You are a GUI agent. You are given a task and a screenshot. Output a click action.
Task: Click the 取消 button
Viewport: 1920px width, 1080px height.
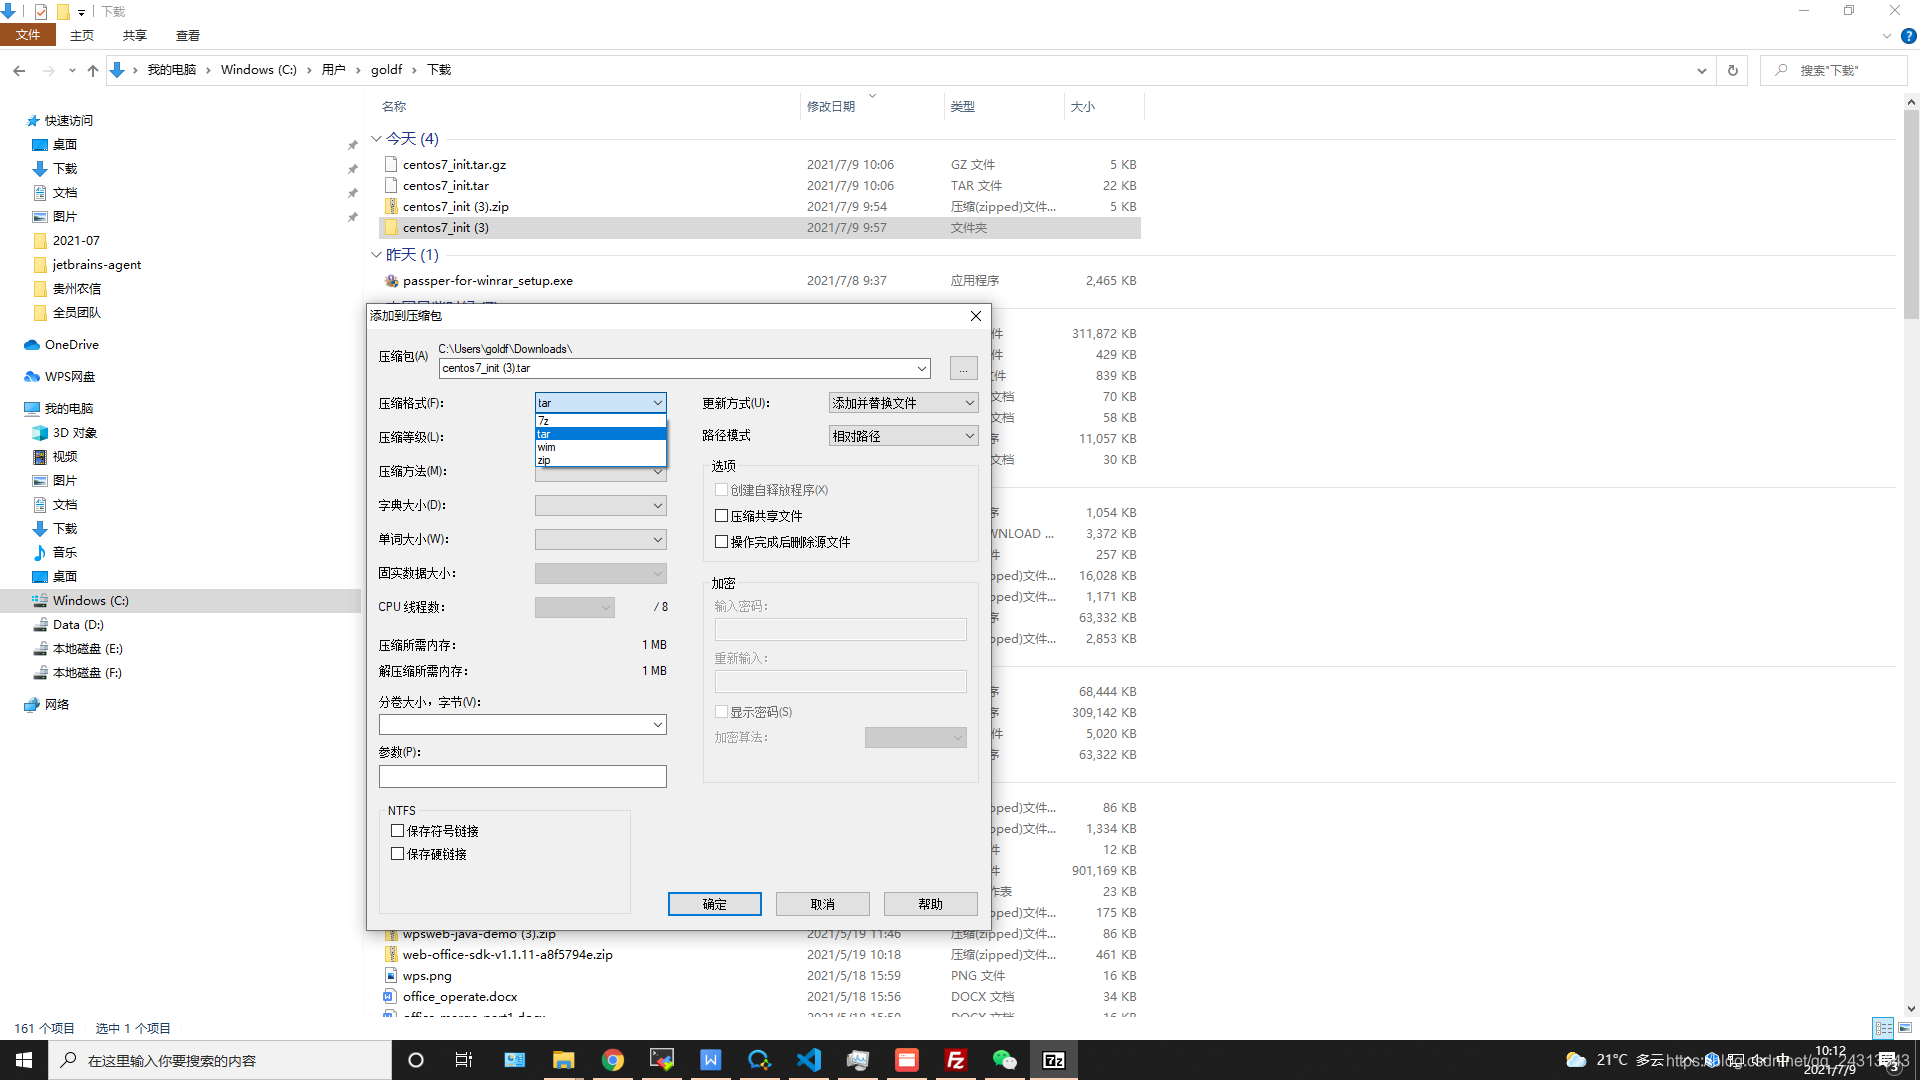pos(822,904)
